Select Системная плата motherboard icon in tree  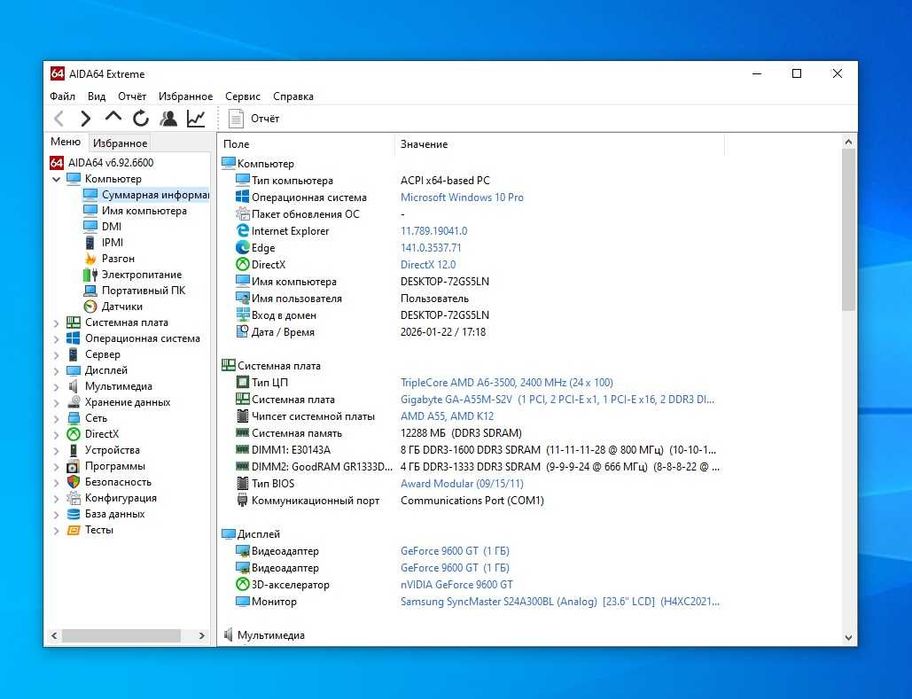[73, 322]
